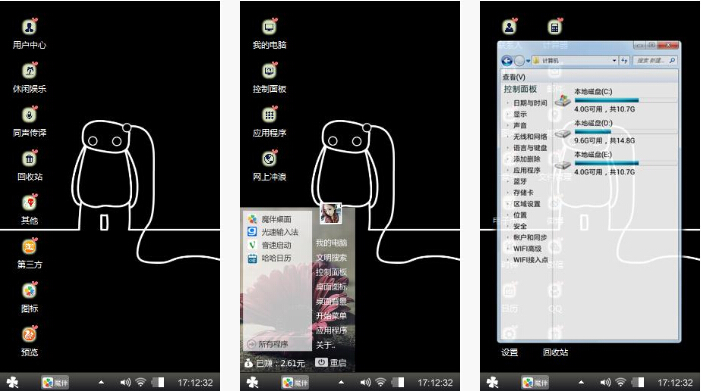Select 存储卡 in the control panel tree

click(523, 192)
